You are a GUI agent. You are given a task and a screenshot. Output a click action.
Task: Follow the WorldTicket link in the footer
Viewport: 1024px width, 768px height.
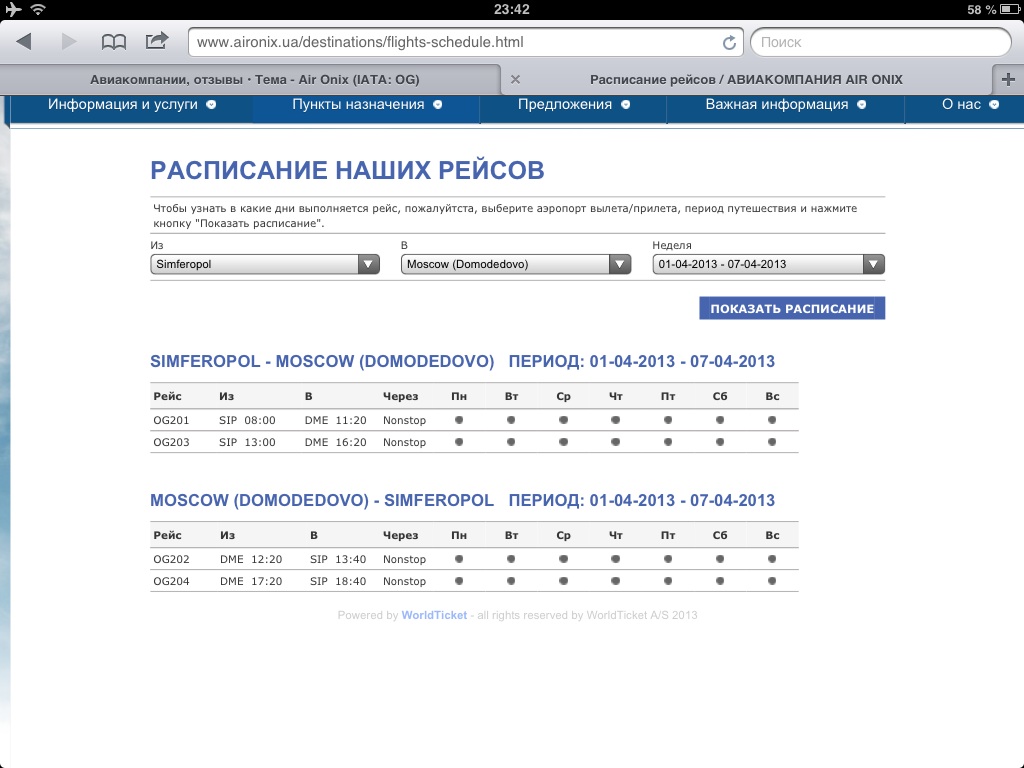(434, 615)
